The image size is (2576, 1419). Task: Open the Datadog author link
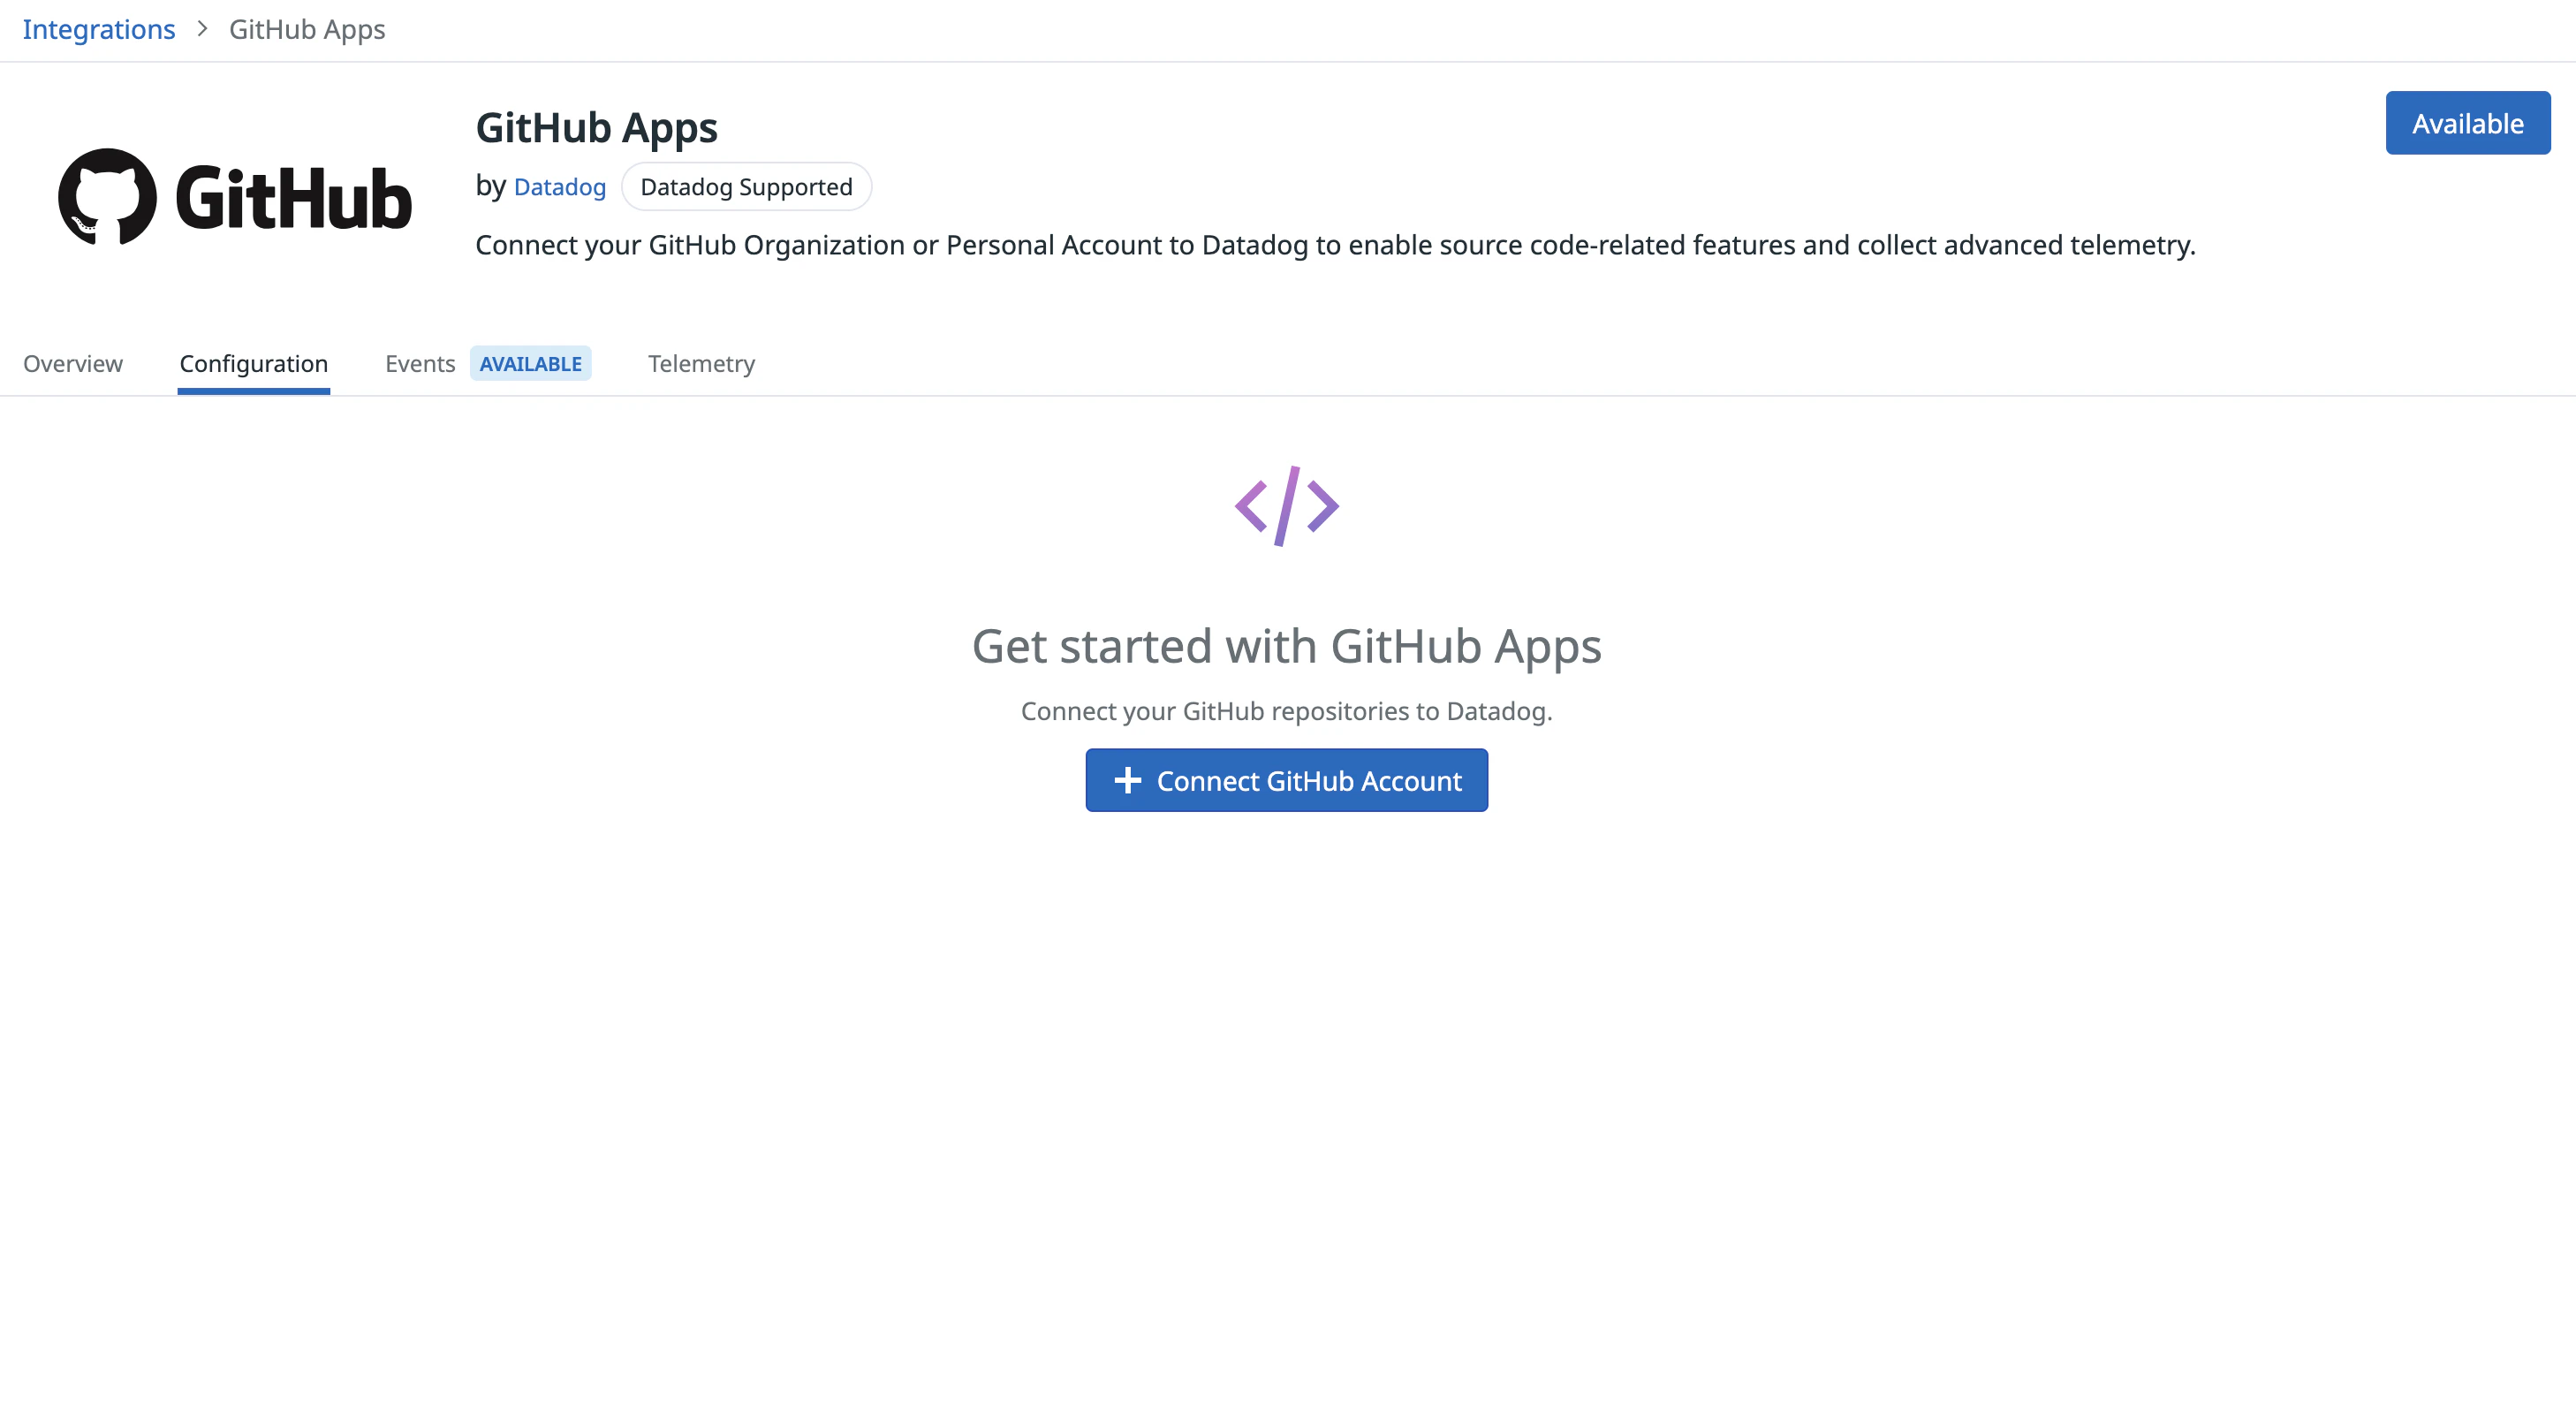pyautogui.click(x=560, y=187)
